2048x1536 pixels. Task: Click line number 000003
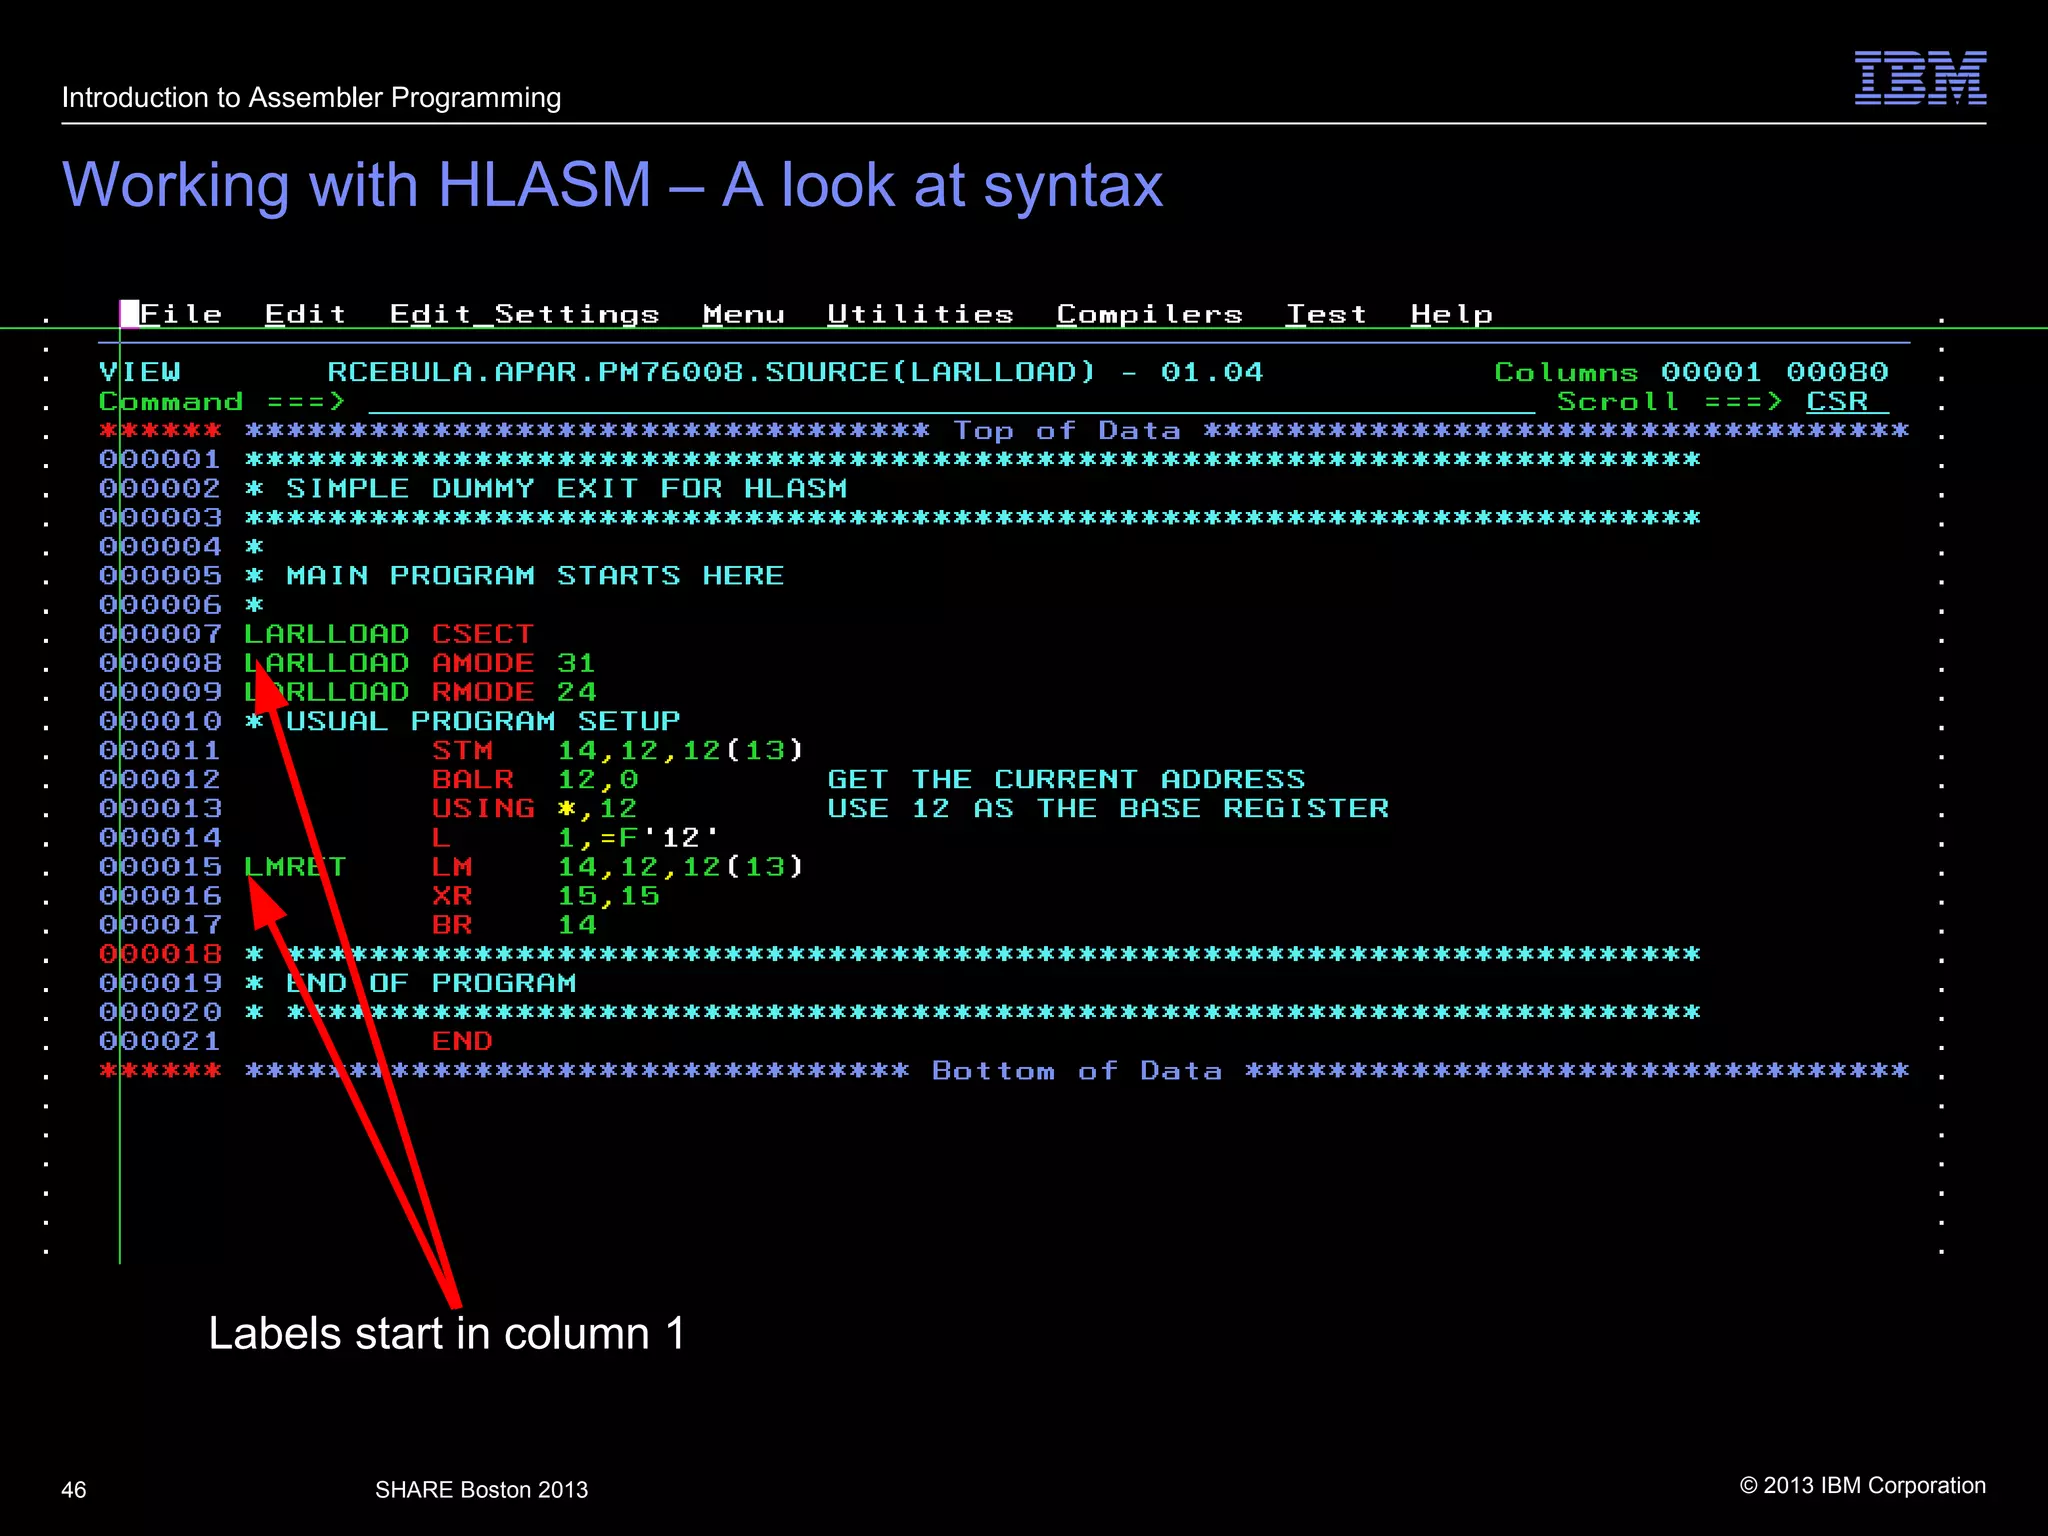coord(160,518)
